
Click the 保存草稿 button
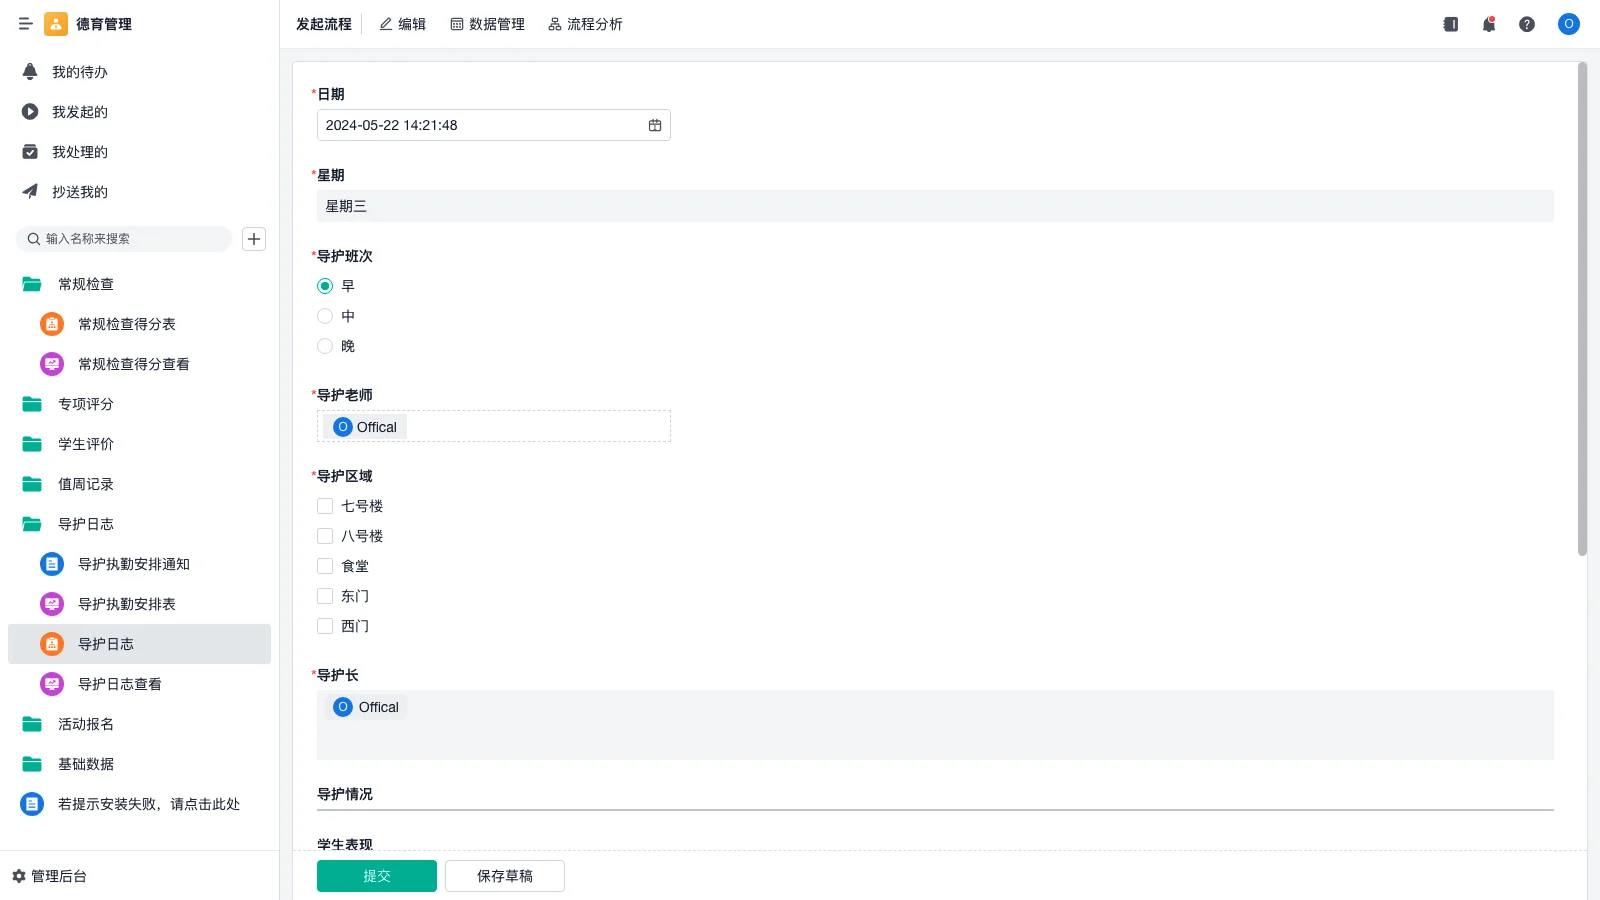(505, 876)
